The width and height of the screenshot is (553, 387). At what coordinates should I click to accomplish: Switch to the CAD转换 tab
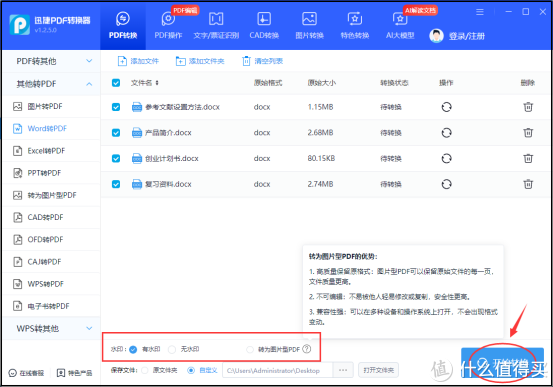coord(264,26)
